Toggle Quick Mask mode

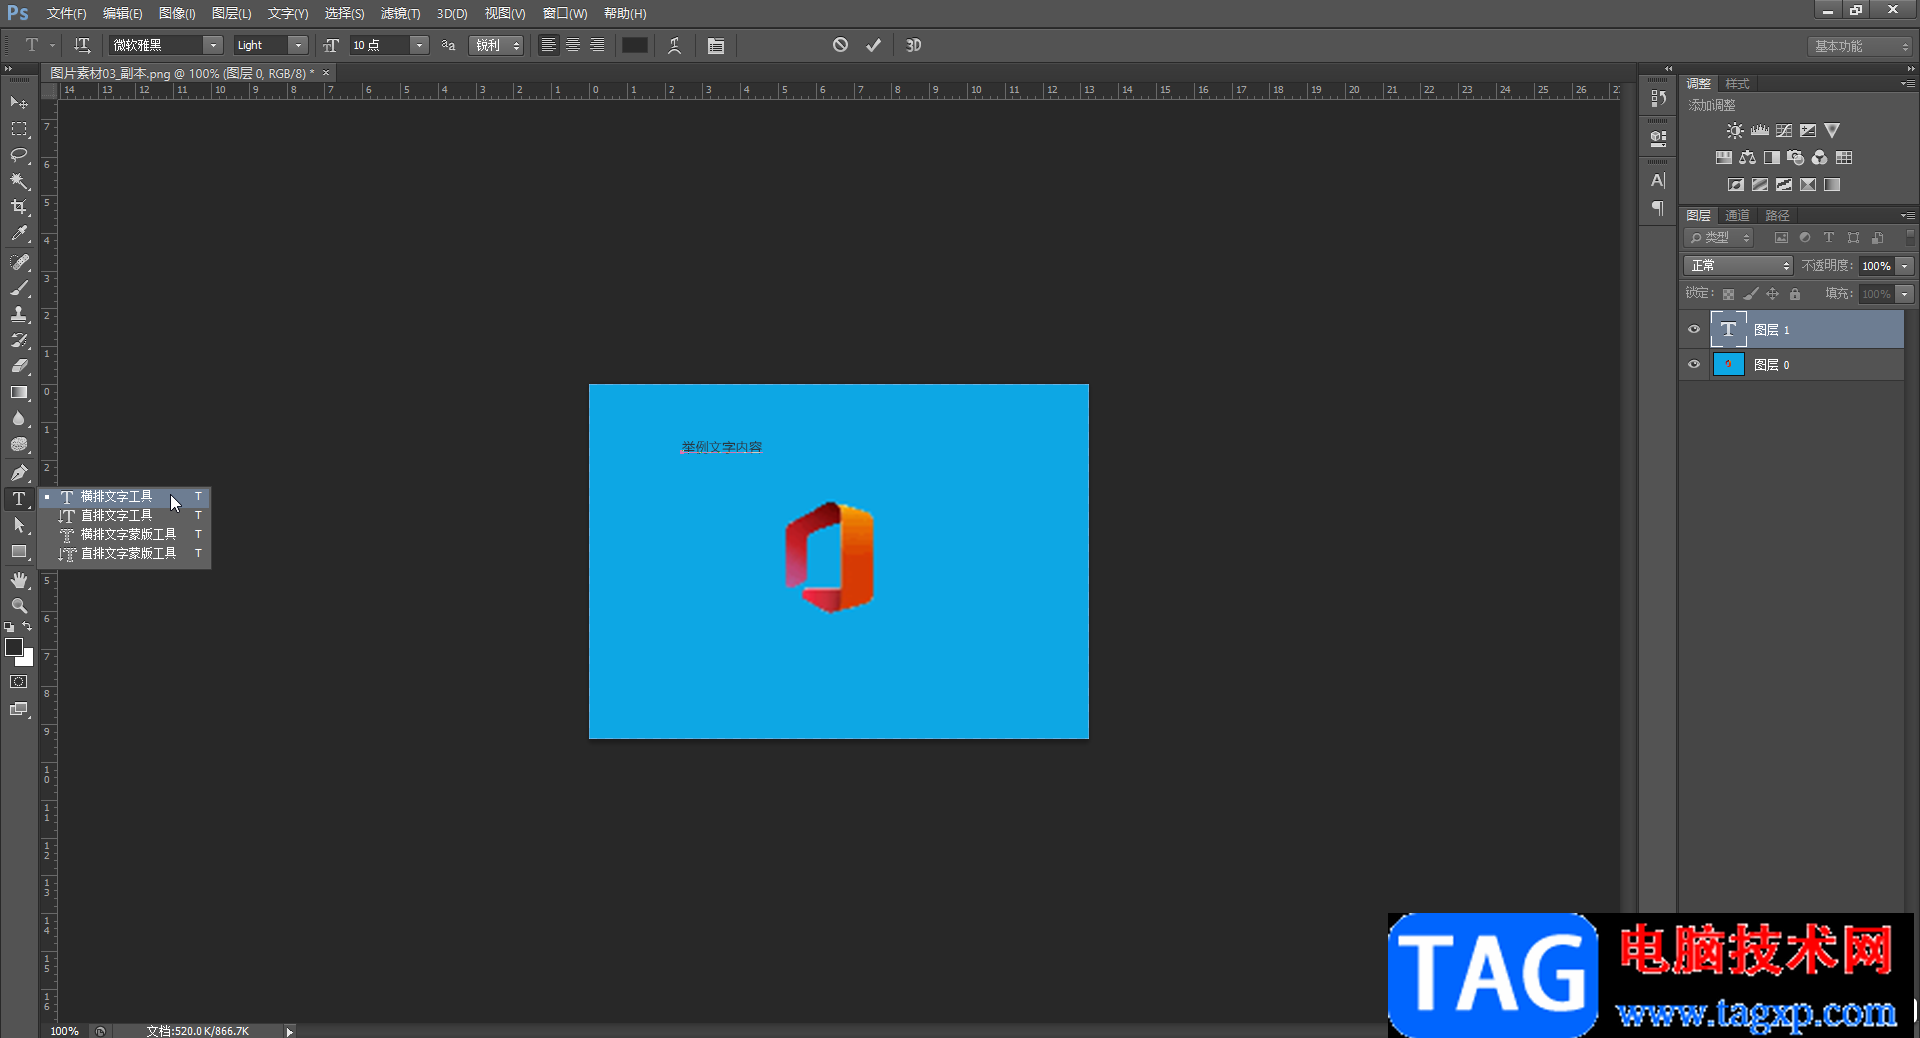click(19, 682)
